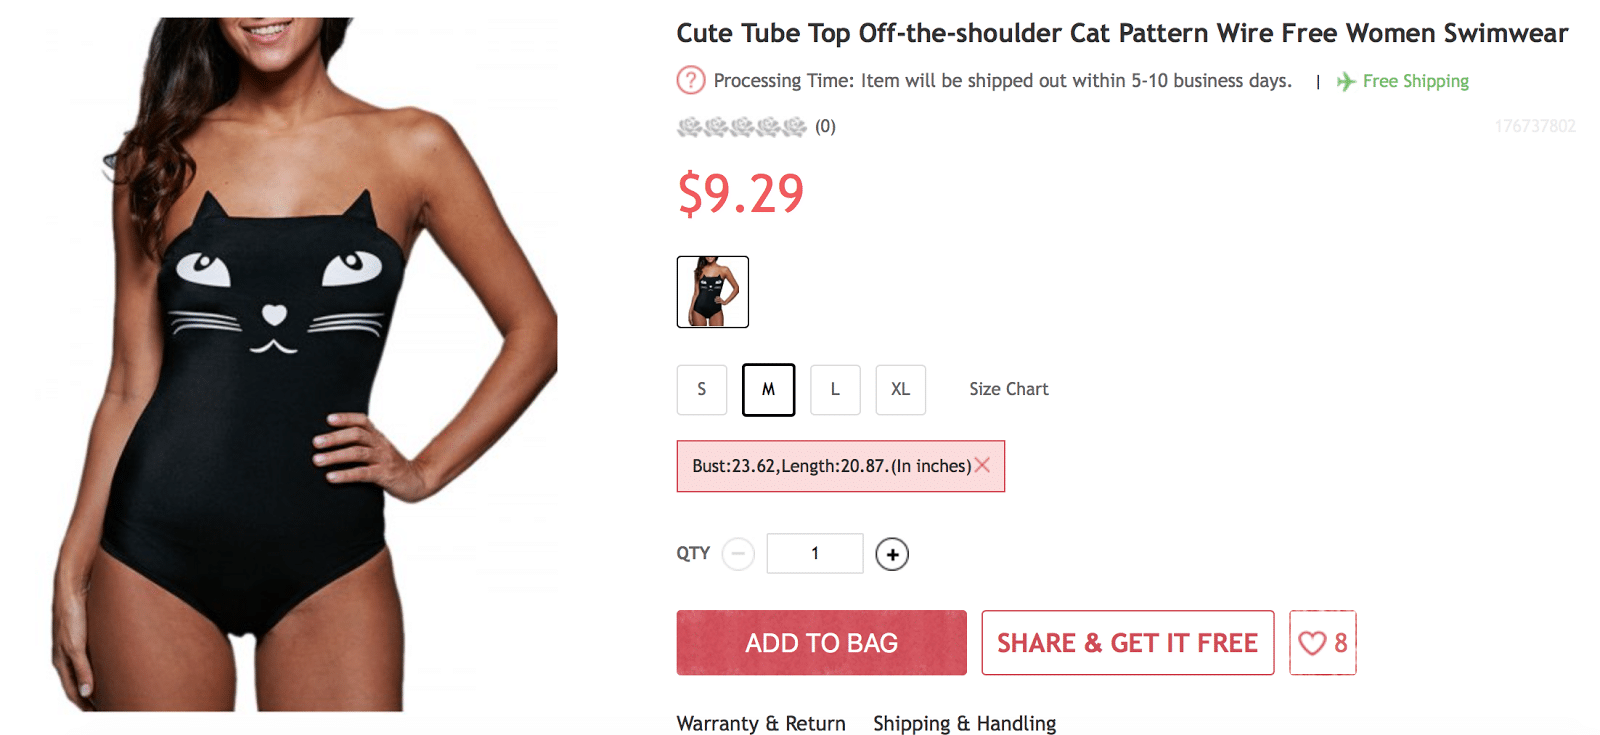The image size is (1600, 735).
Task: Click the processing time question mark icon
Action: point(690,80)
